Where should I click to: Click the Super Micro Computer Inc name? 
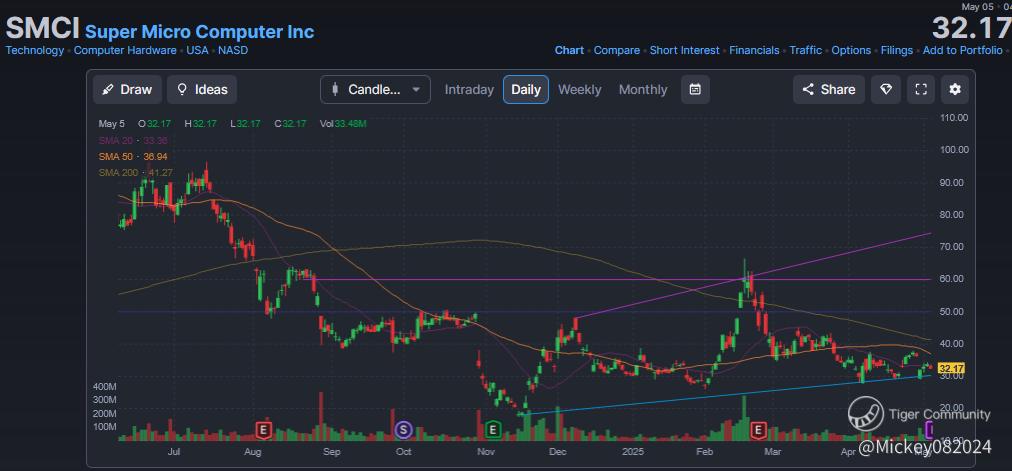[199, 31]
